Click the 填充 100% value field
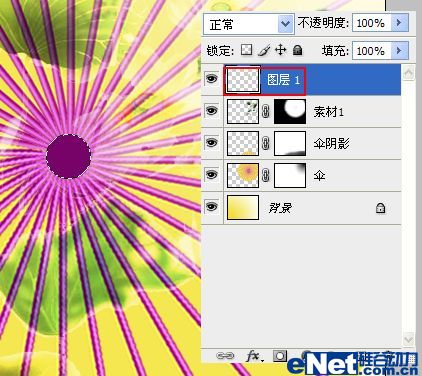 click(x=371, y=51)
